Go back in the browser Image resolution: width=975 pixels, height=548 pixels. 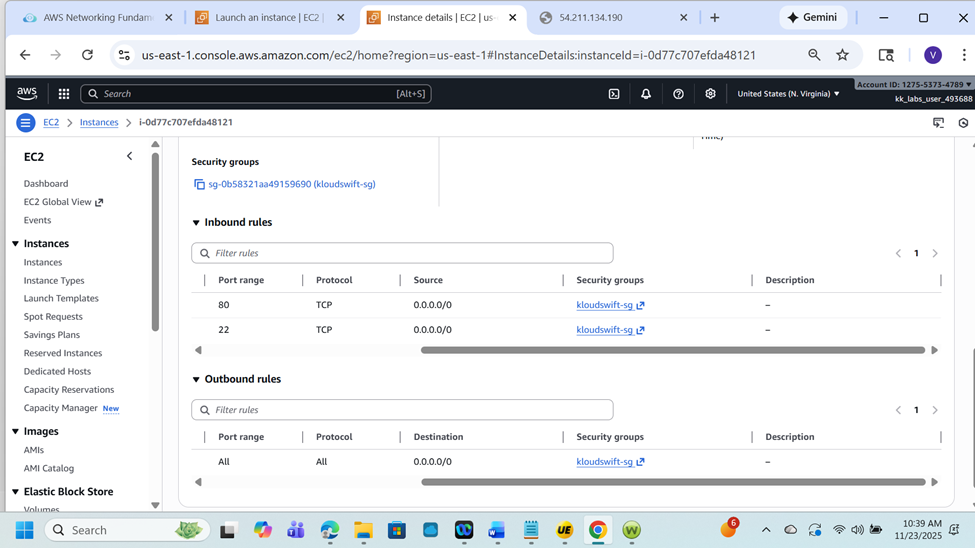click(x=25, y=55)
